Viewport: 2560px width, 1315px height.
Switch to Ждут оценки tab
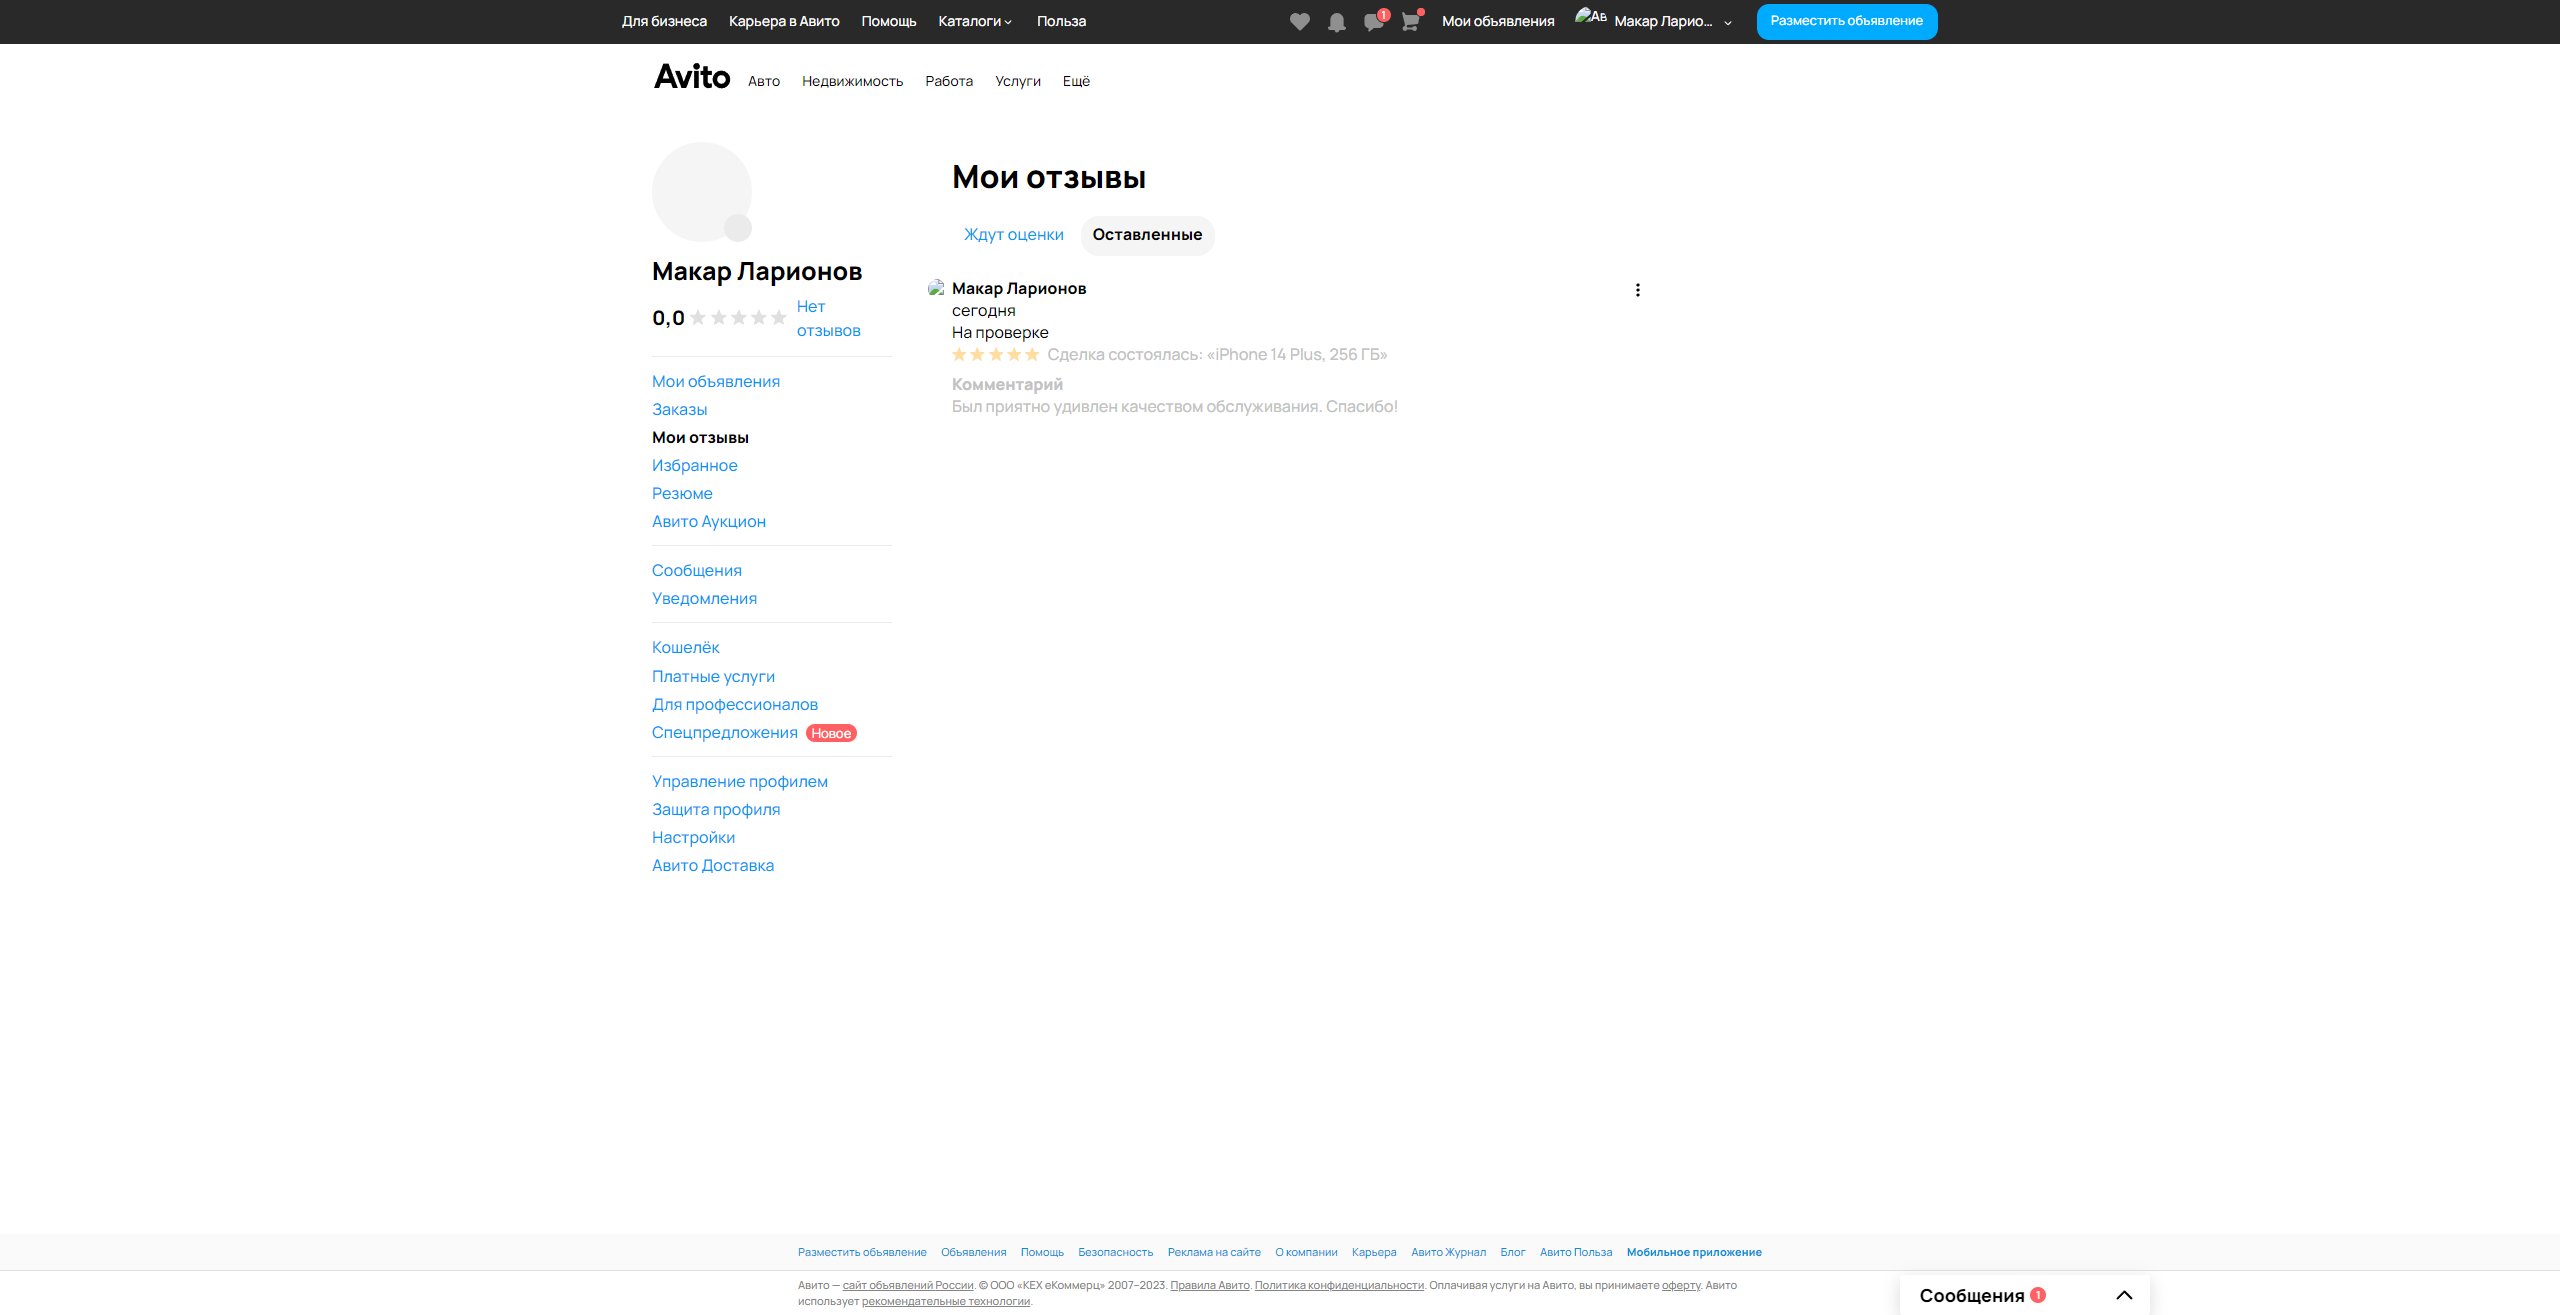click(x=1013, y=235)
